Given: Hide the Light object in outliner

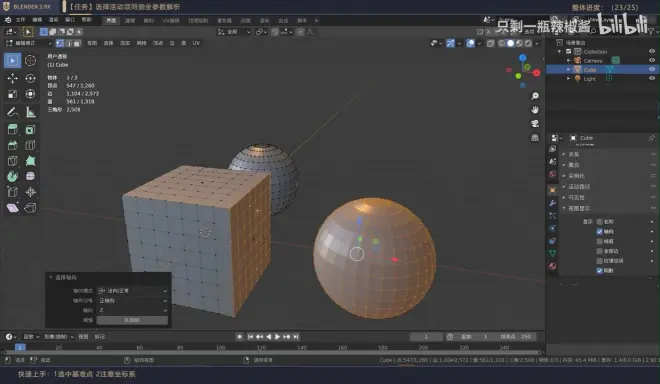Looking at the screenshot, I should tap(652, 78).
